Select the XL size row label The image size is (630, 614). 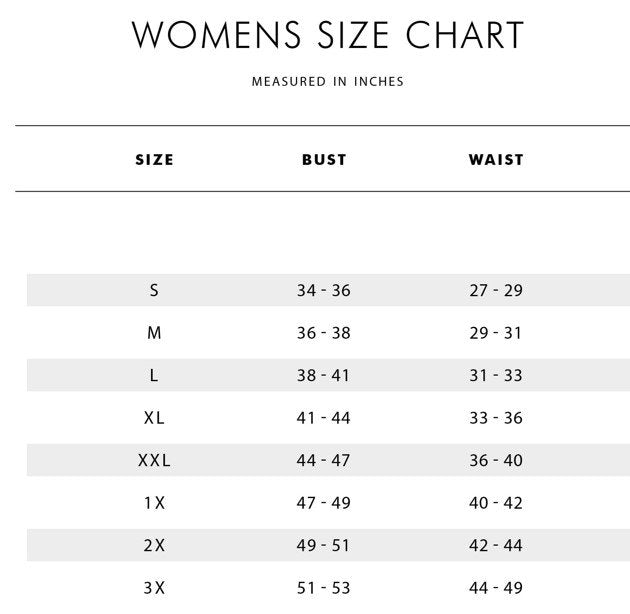pyautogui.click(x=154, y=418)
